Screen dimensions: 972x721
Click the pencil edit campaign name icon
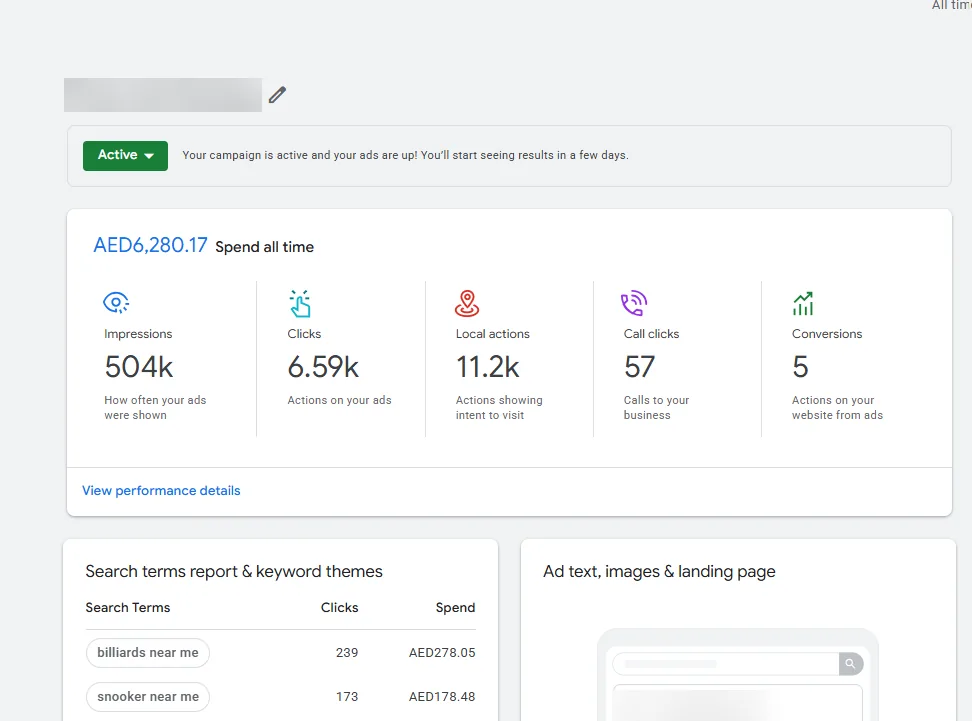pyautogui.click(x=277, y=95)
